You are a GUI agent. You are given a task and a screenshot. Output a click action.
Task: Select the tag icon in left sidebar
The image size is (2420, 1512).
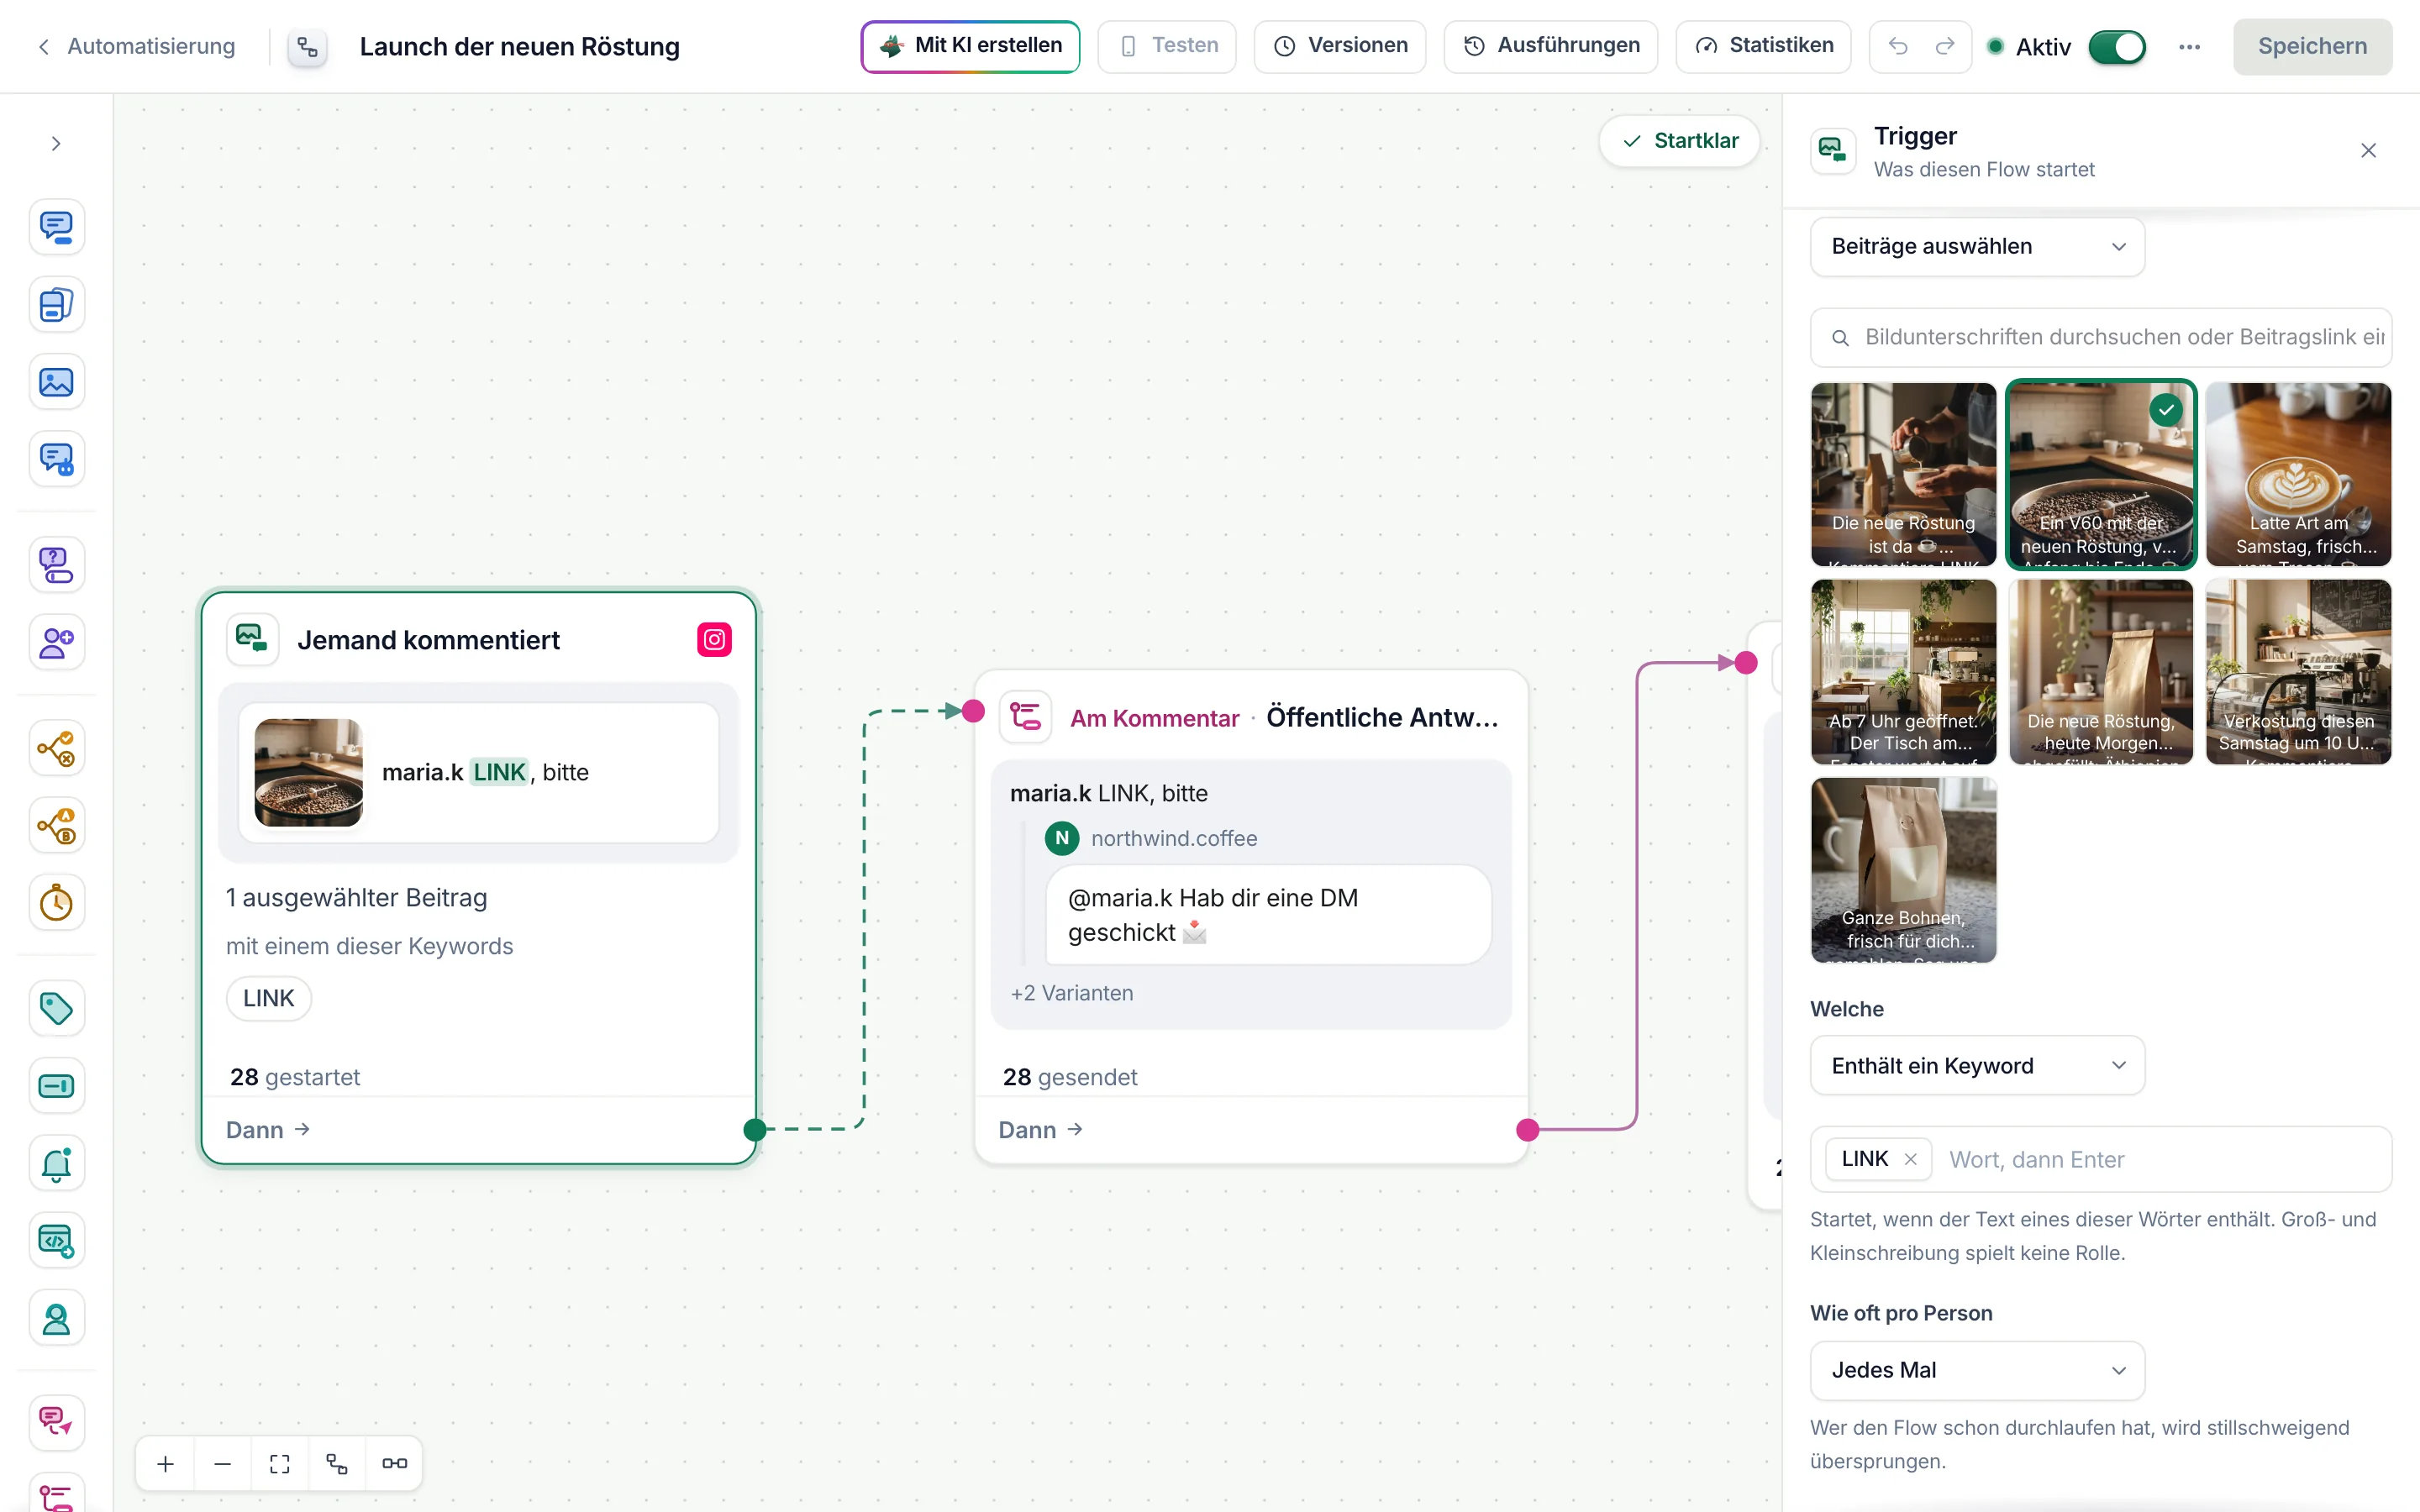(56, 1008)
